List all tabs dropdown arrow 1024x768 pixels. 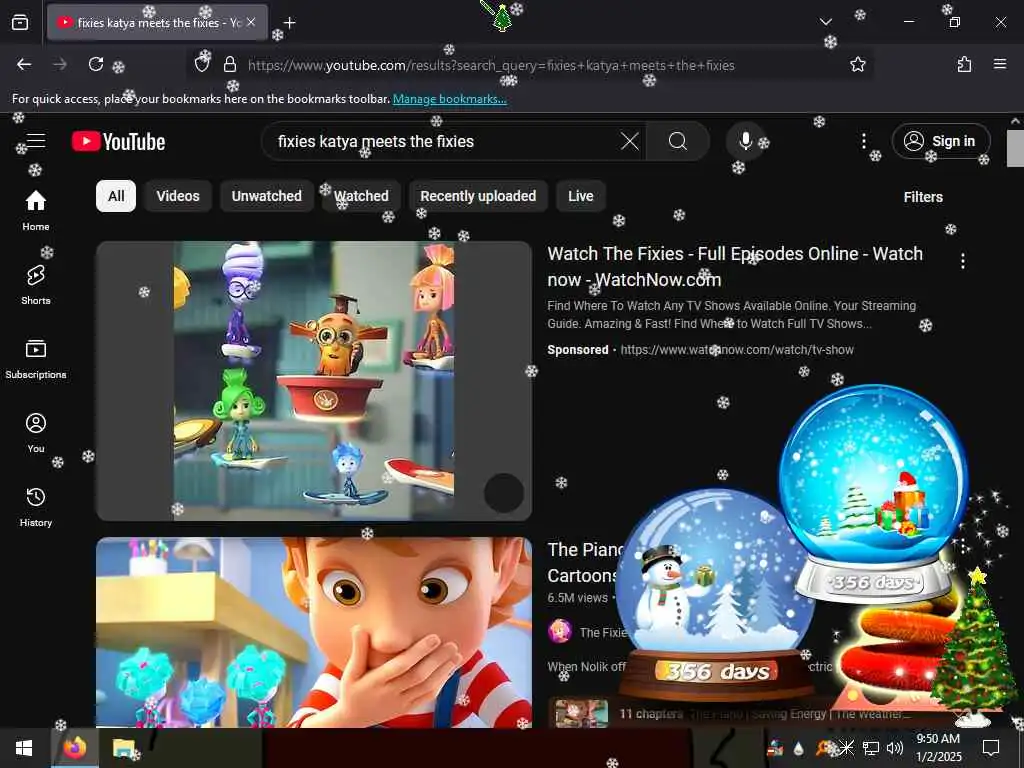coord(825,22)
